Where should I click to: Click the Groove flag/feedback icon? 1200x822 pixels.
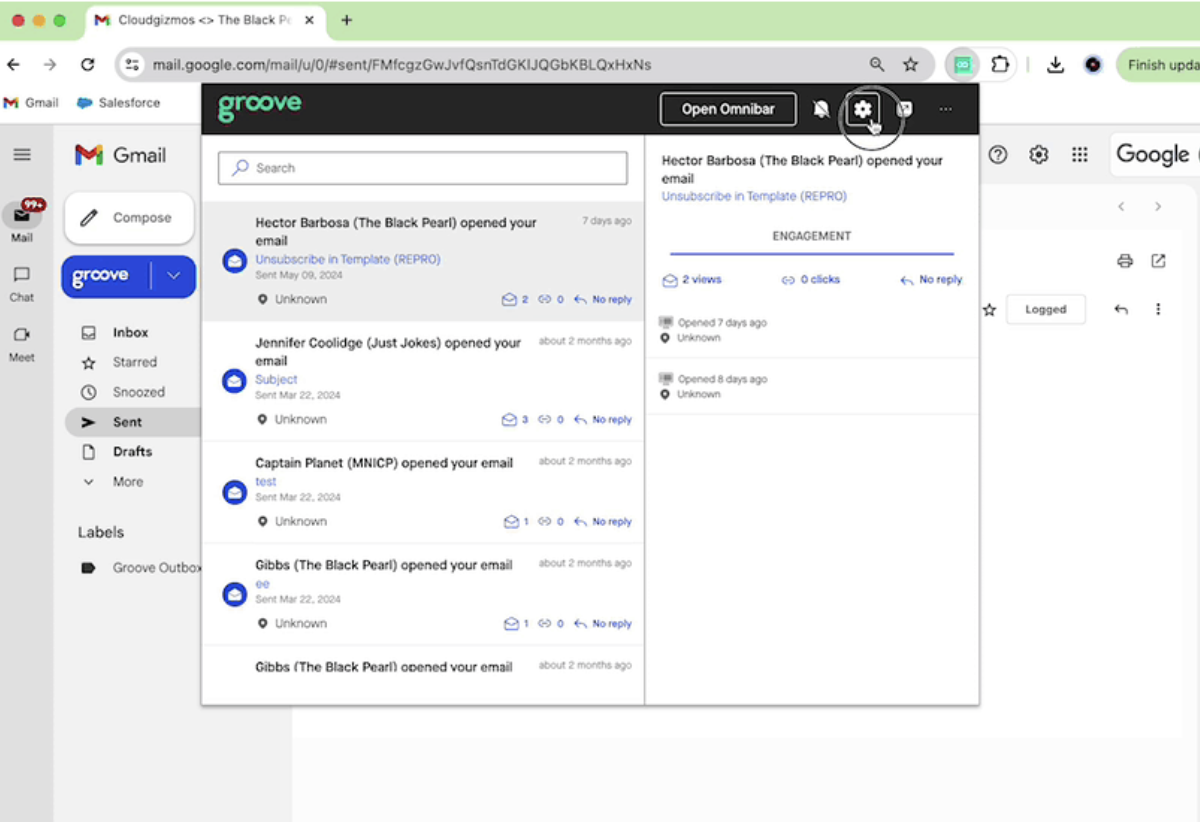tap(904, 109)
